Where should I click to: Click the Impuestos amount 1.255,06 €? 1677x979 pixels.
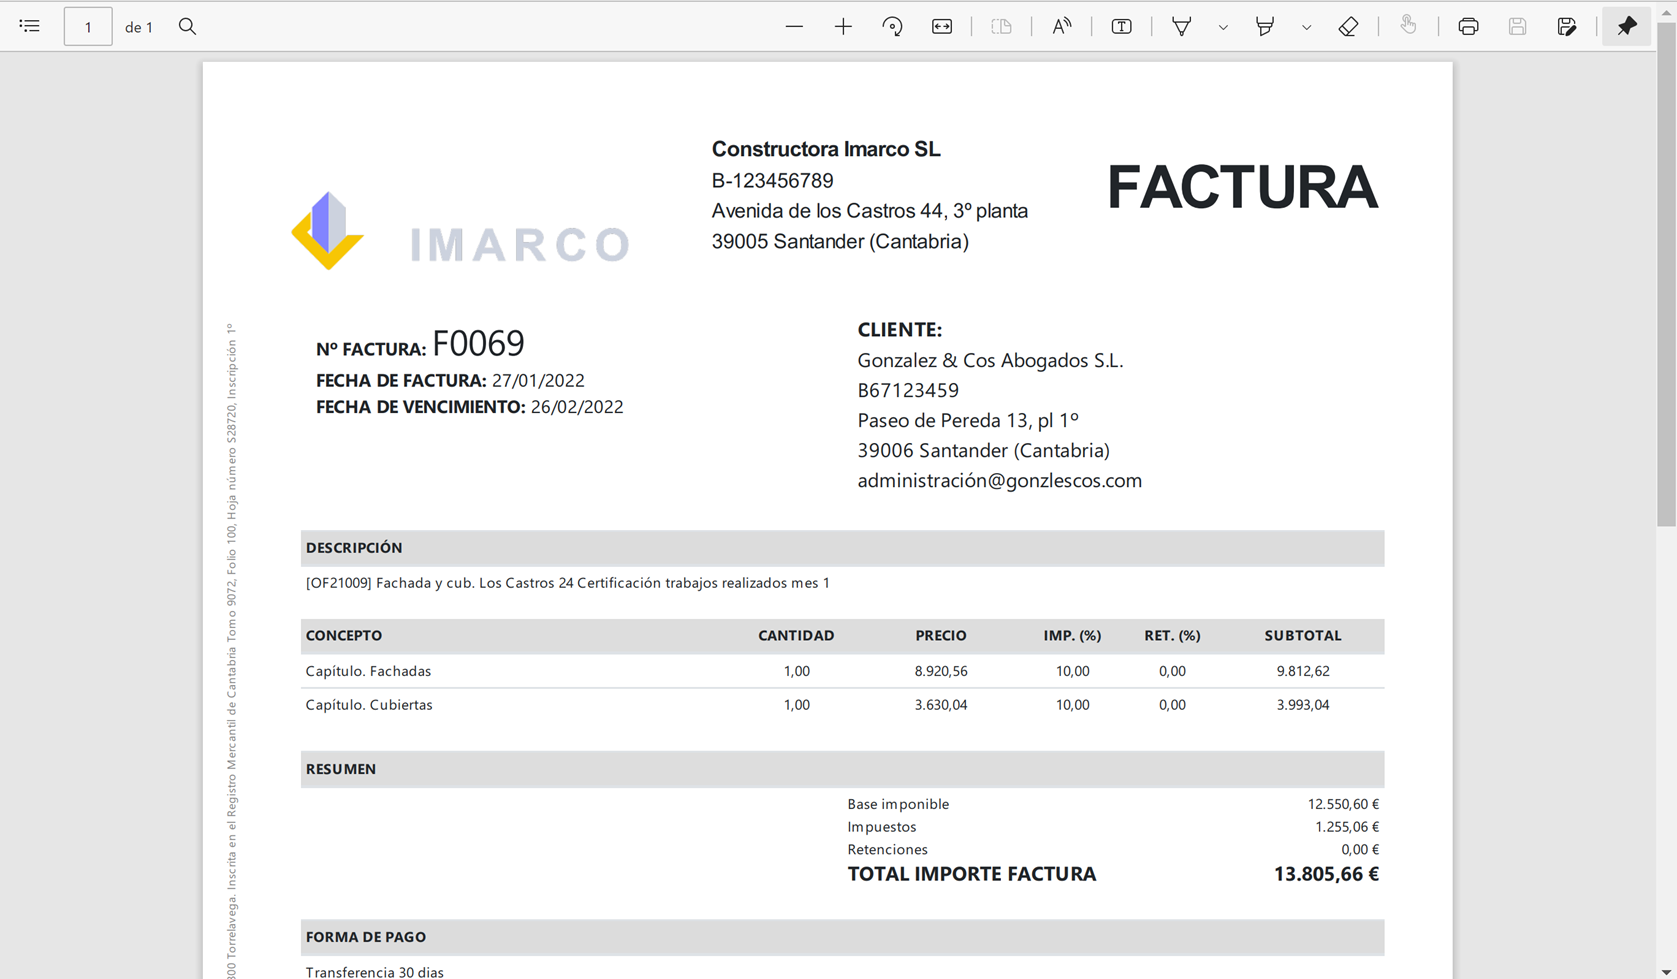tap(1347, 827)
